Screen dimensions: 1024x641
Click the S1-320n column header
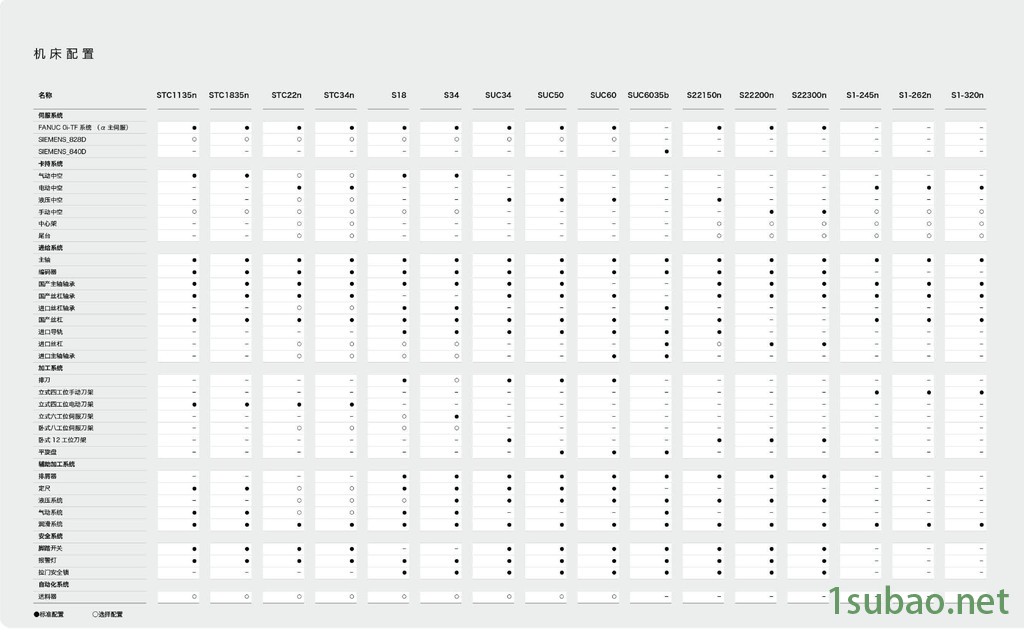point(967,95)
